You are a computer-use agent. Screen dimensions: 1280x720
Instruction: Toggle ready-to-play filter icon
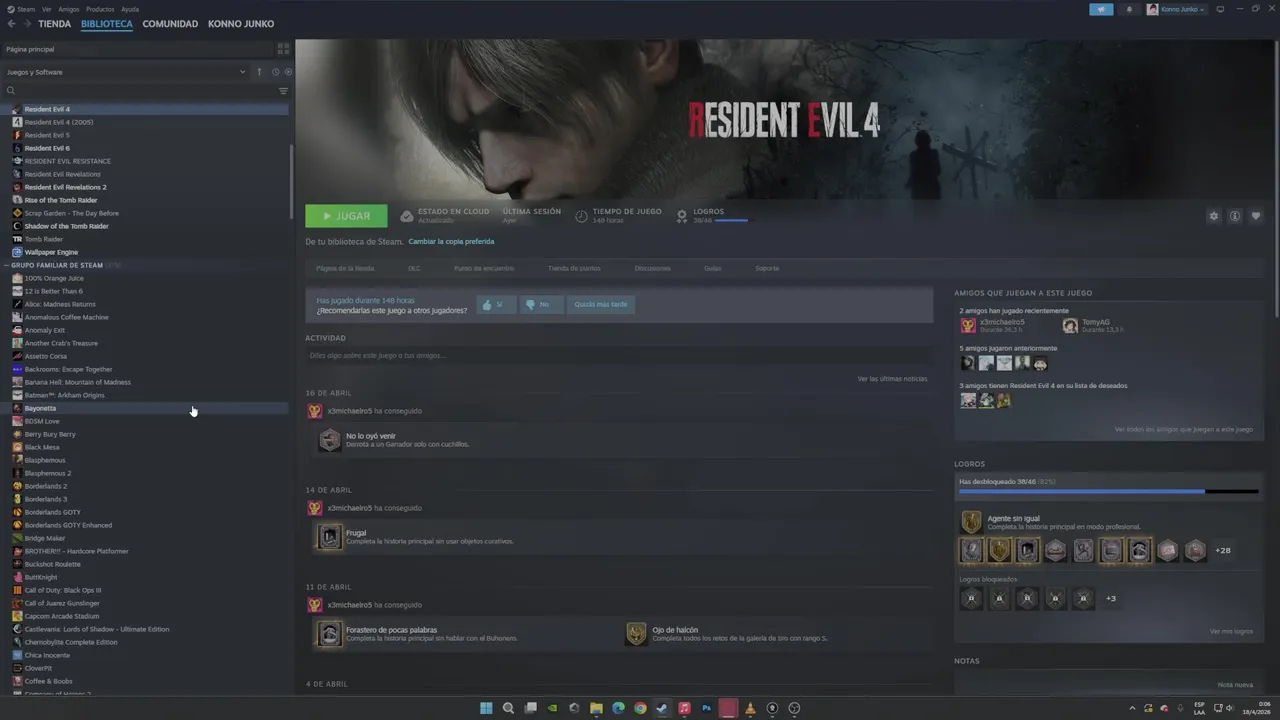(288, 72)
